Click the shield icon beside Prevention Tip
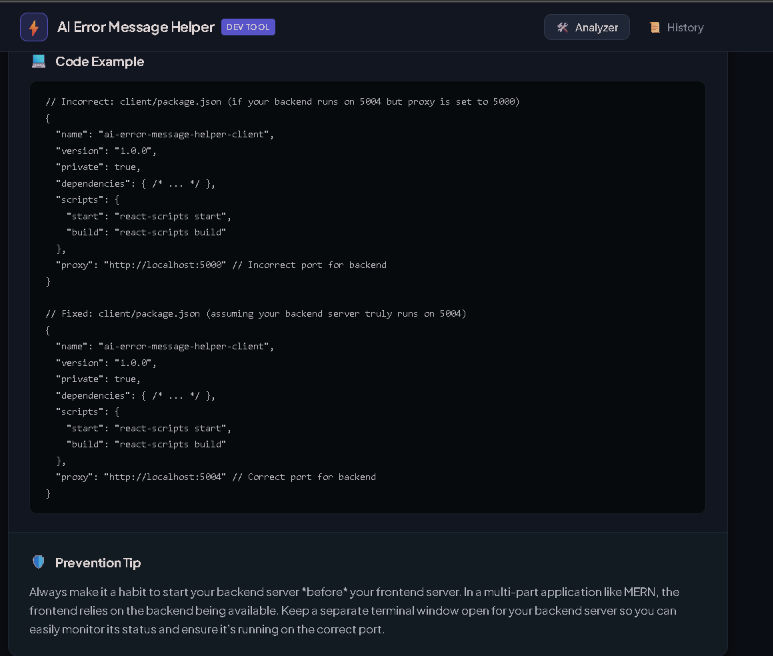Screen dimensions: 773x656 coord(38,562)
